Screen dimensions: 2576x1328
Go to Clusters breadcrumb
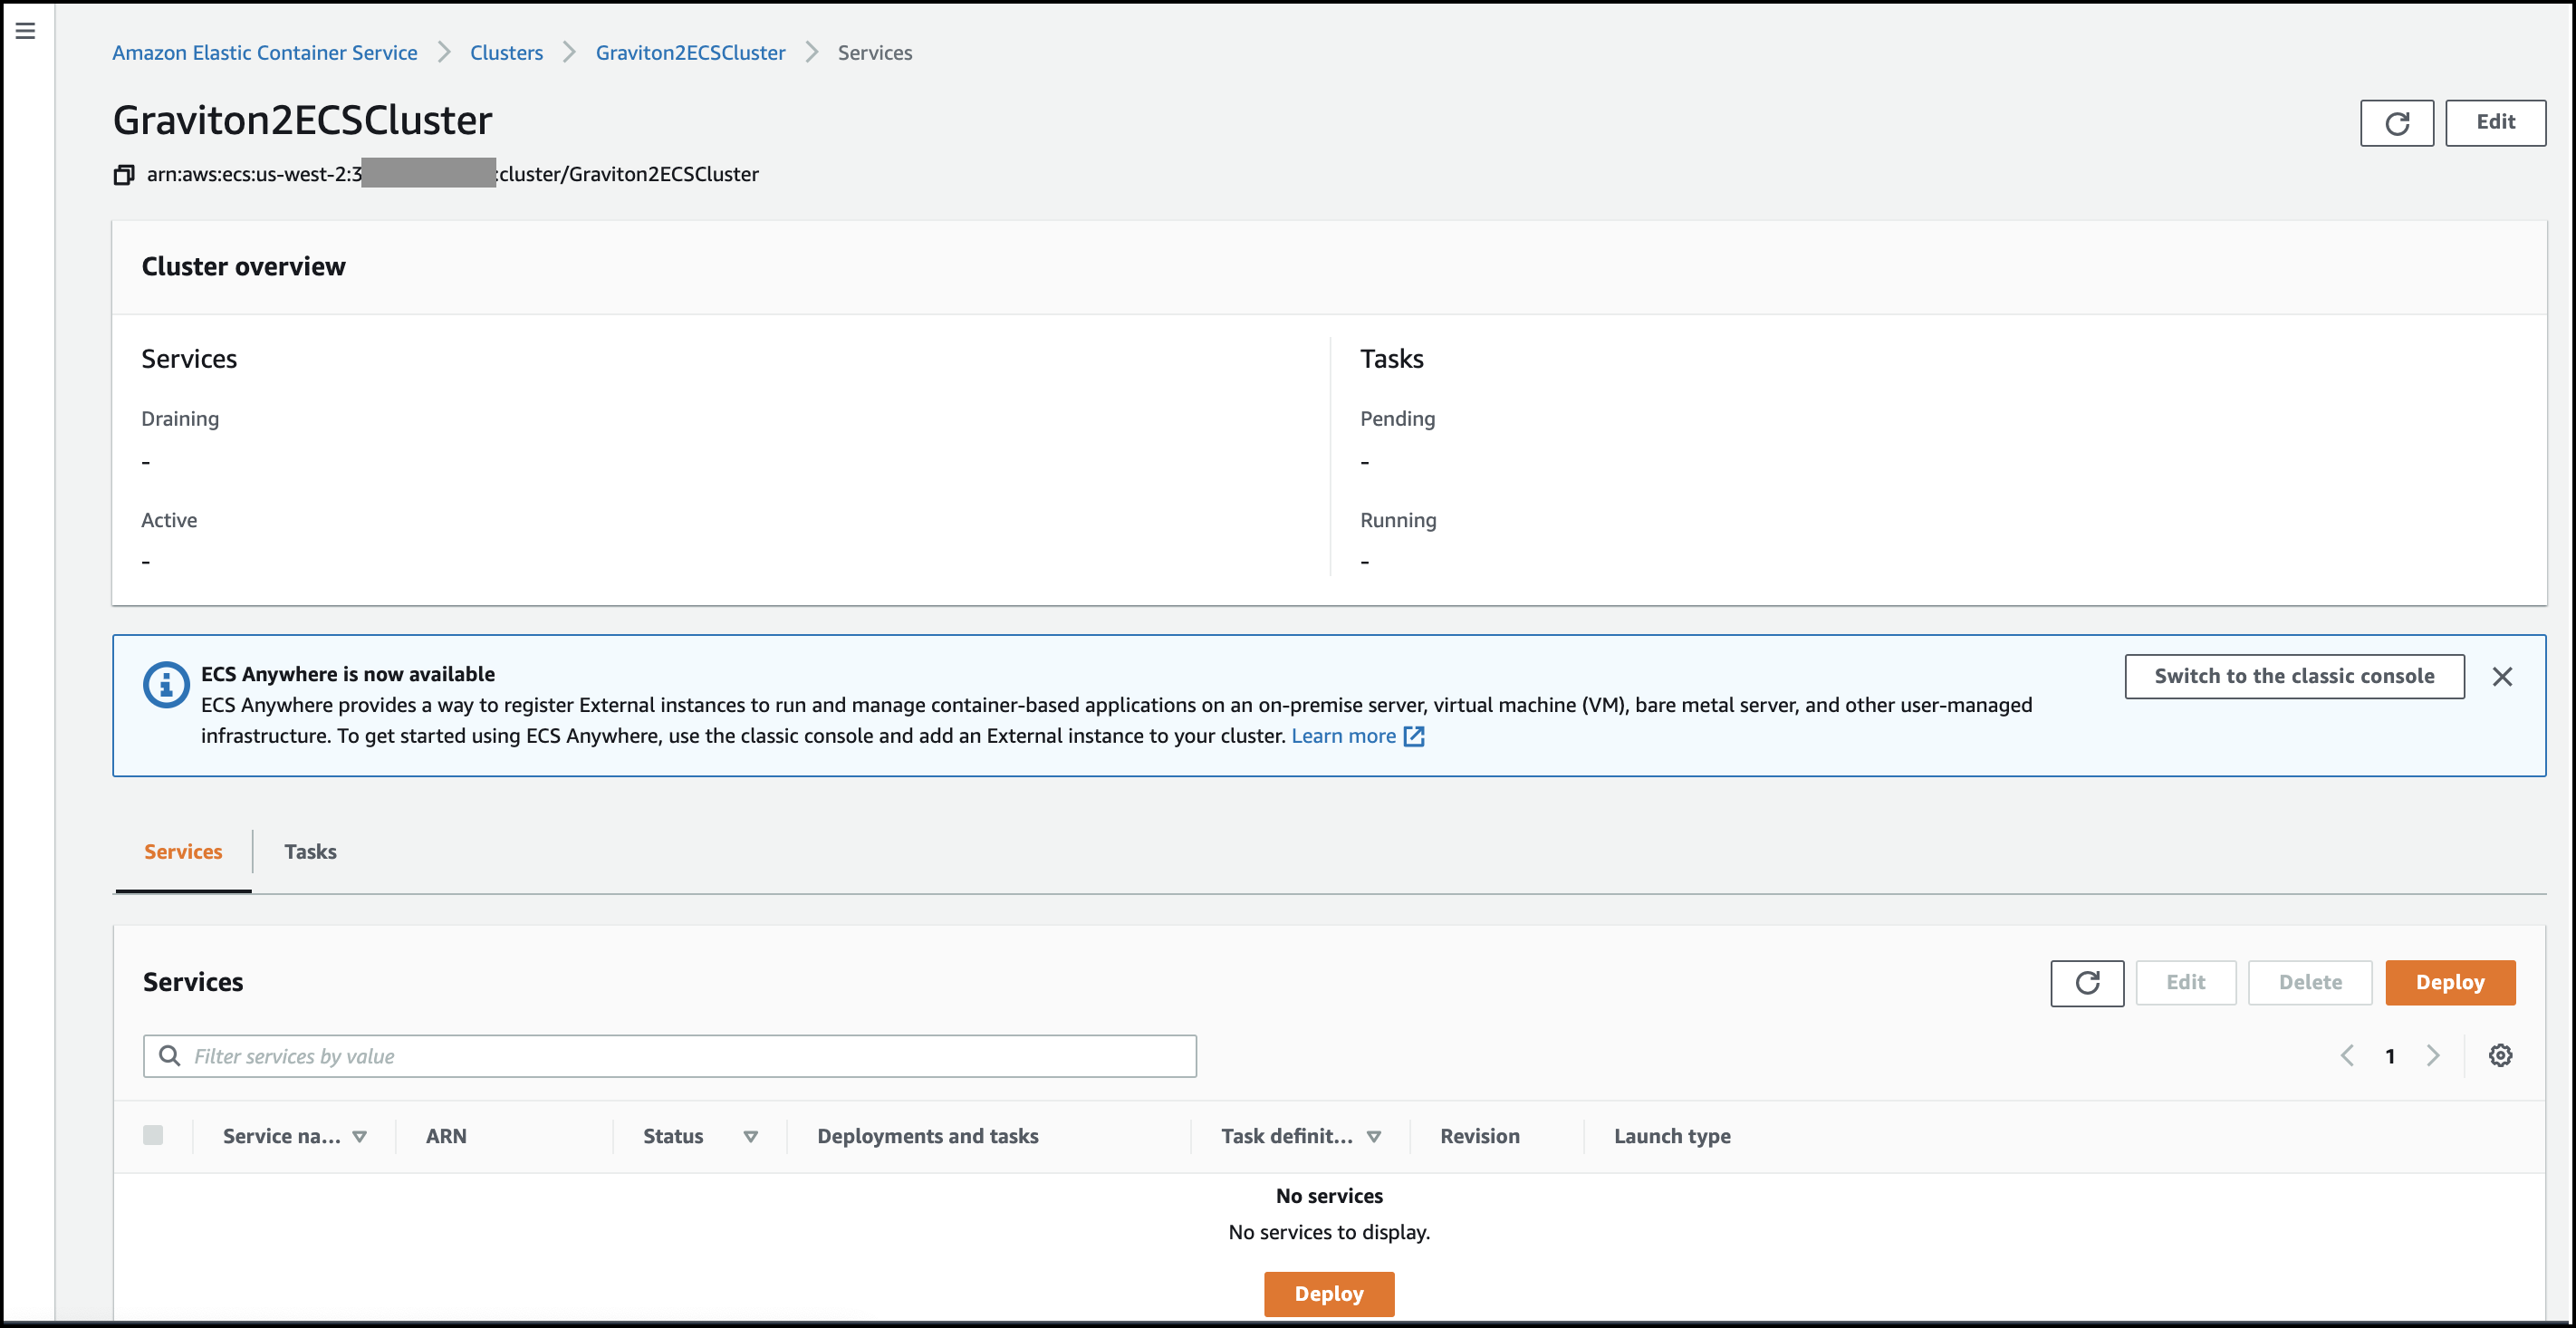tap(506, 53)
